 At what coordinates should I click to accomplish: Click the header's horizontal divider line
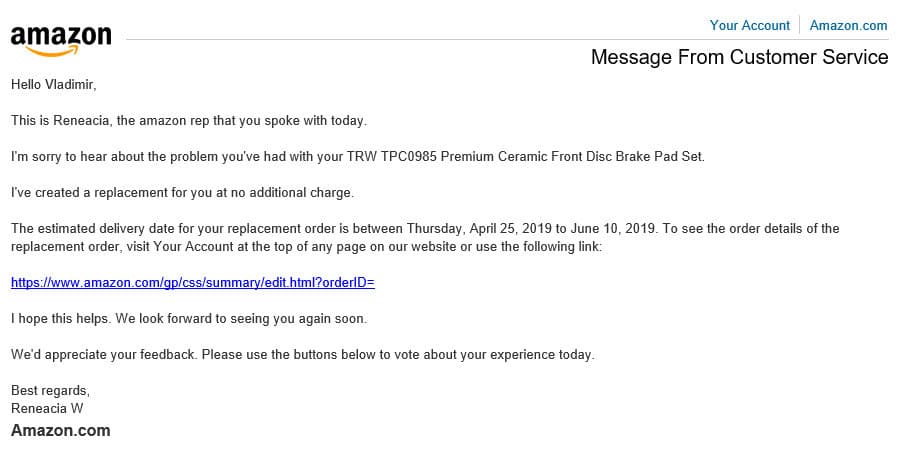pos(507,40)
